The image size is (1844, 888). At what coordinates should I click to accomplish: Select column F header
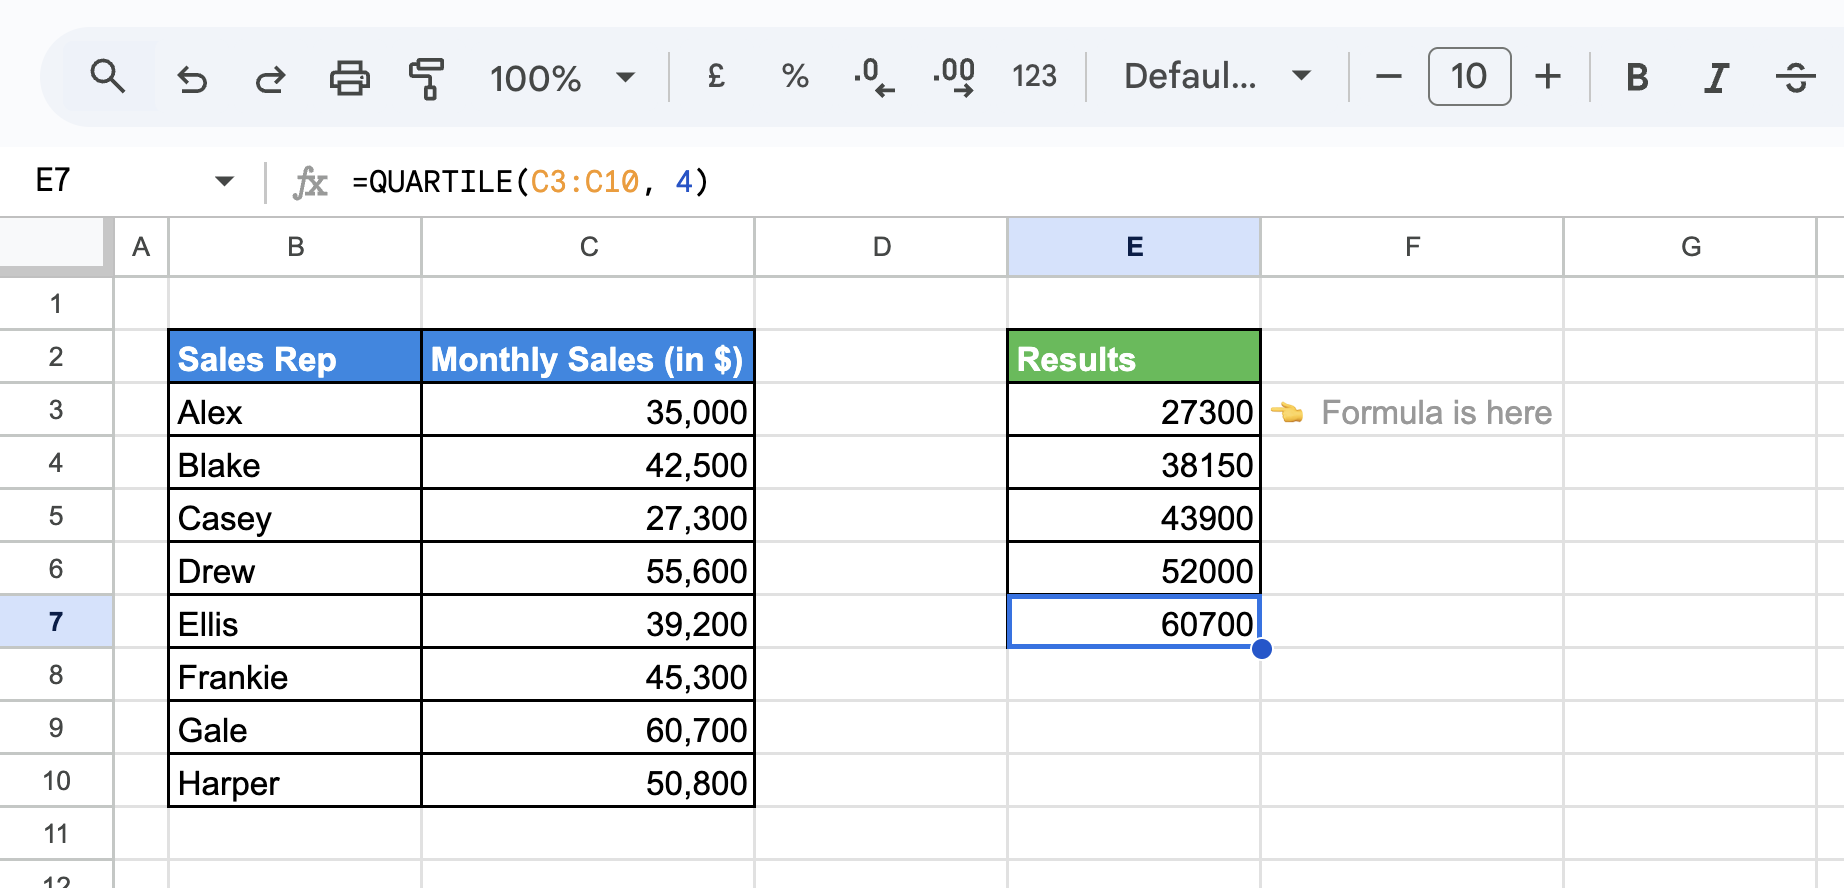pyautogui.click(x=1412, y=246)
